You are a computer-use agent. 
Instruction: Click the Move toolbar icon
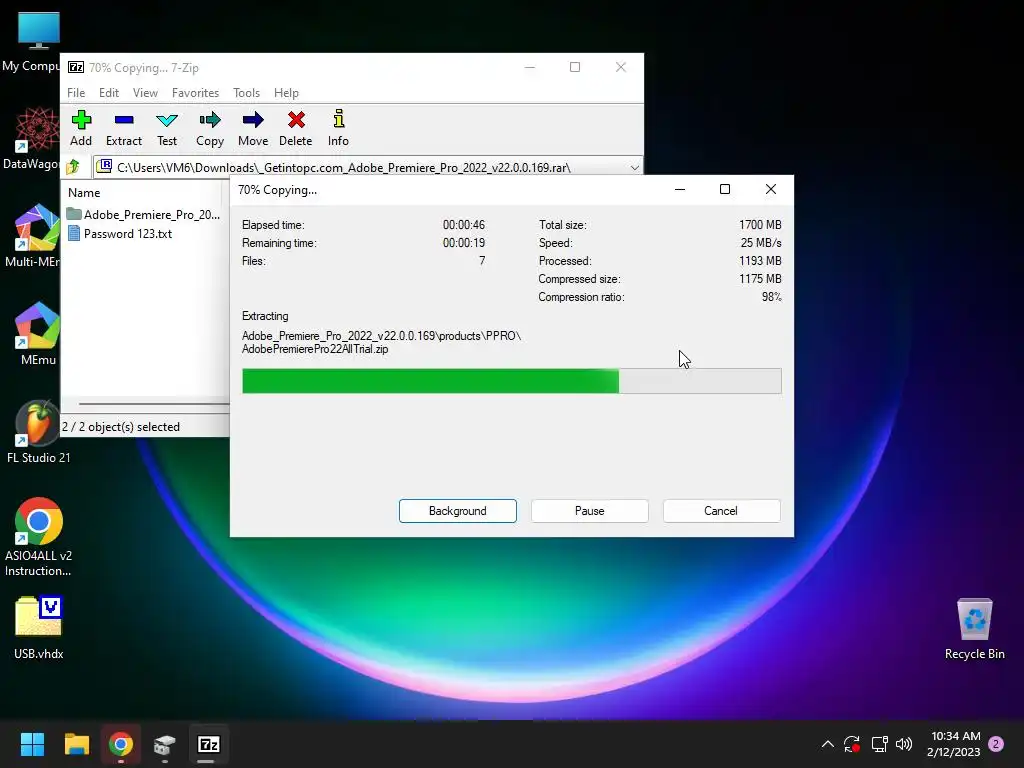[253, 128]
